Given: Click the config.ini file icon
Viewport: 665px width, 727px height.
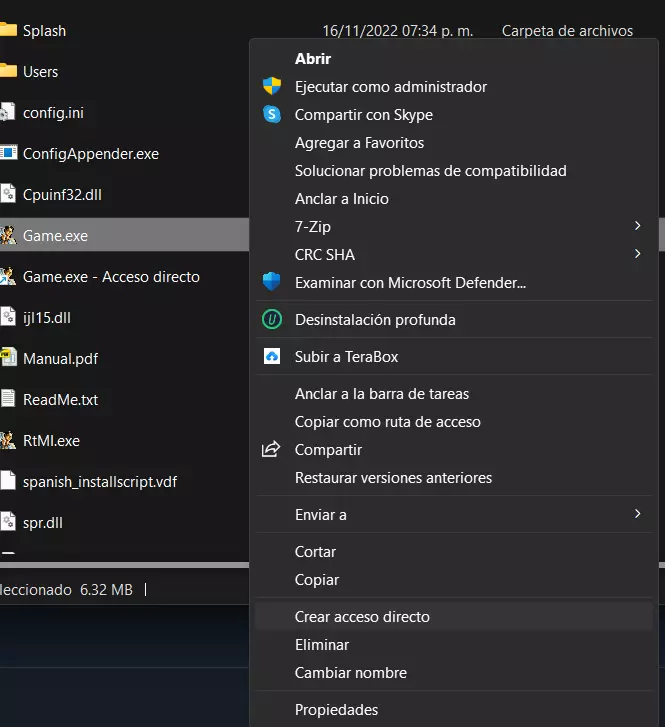Looking at the screenshot, I should tap(7, 113).
